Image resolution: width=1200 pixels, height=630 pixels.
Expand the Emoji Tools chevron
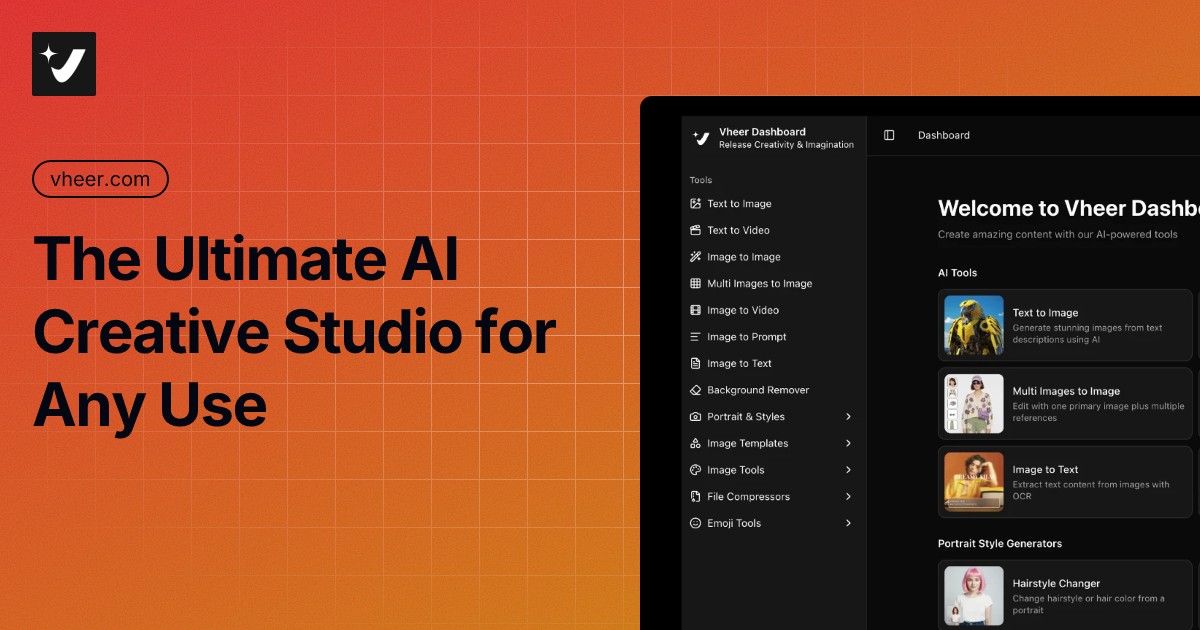tap(848, 523)
